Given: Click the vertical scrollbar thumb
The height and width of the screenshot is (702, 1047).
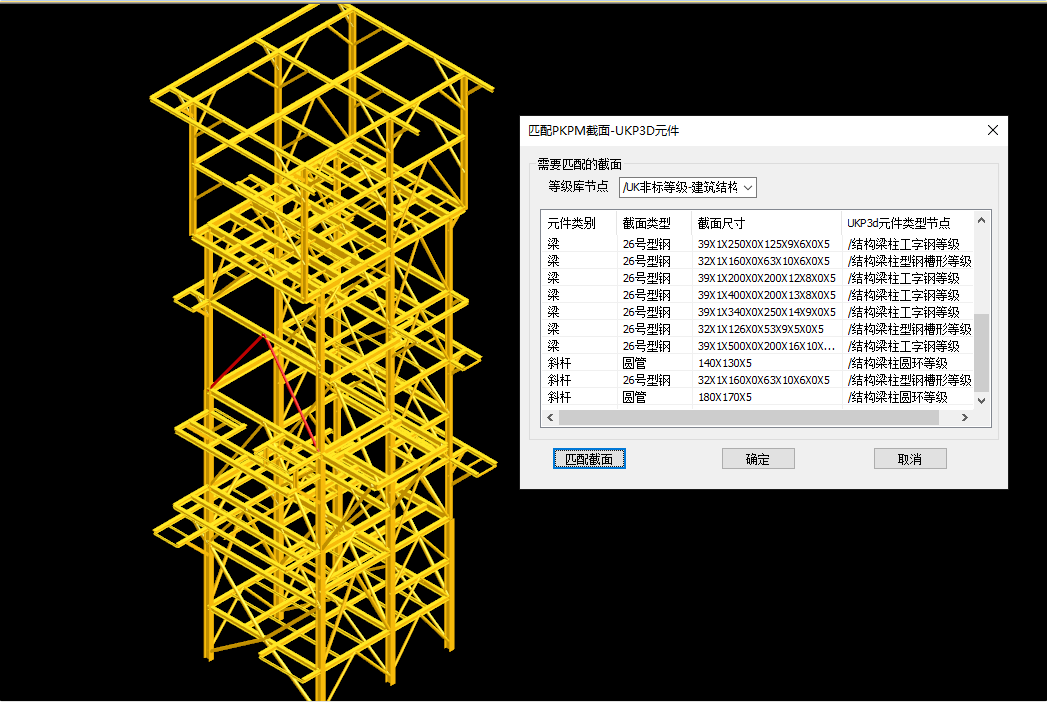Looking at the screenshot, I should pyautogui.click(x=981, y=351).
